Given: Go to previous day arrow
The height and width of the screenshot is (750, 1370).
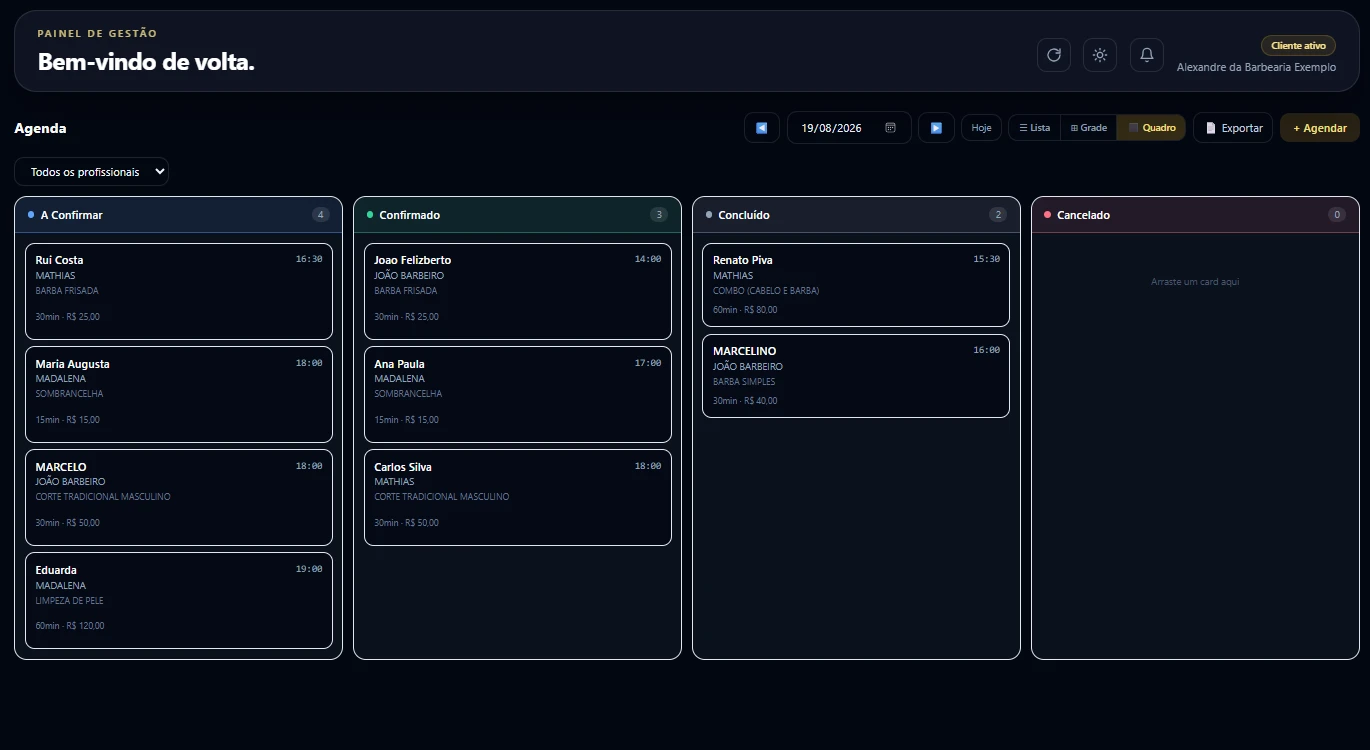Looking at the screenshot, I should click(x=762, y=128).
